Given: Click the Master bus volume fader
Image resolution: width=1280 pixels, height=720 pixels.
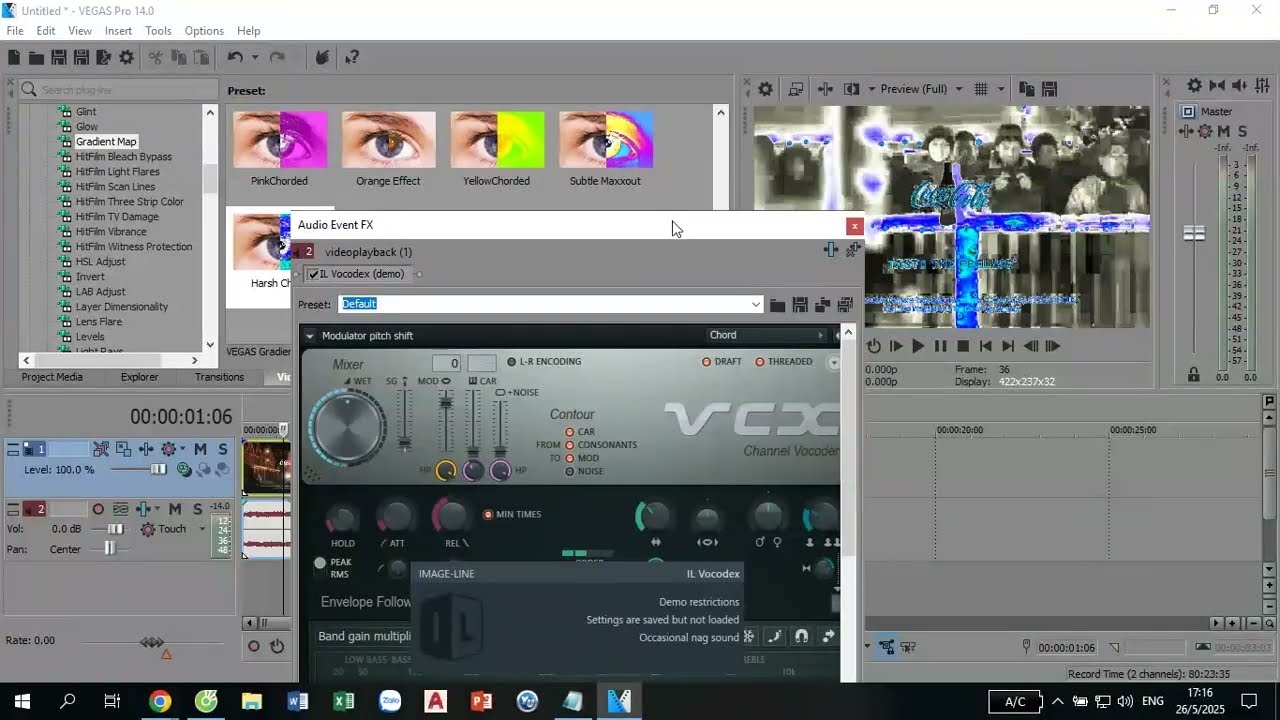Looking at the screenshot, I should 1194,233.
